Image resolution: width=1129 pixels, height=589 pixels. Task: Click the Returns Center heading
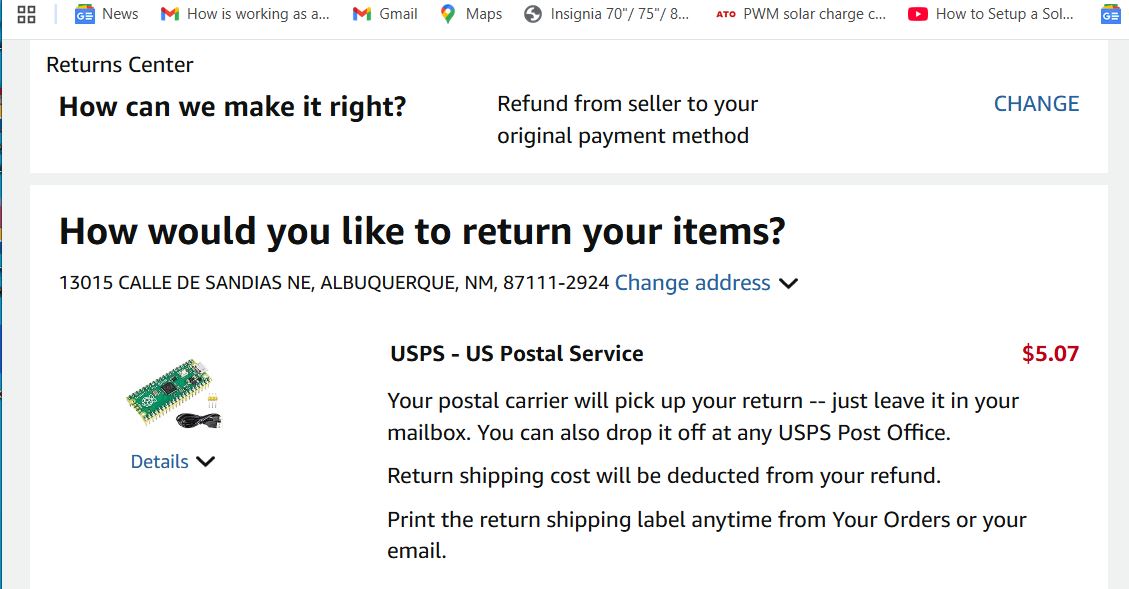click(x=120, y=65)
